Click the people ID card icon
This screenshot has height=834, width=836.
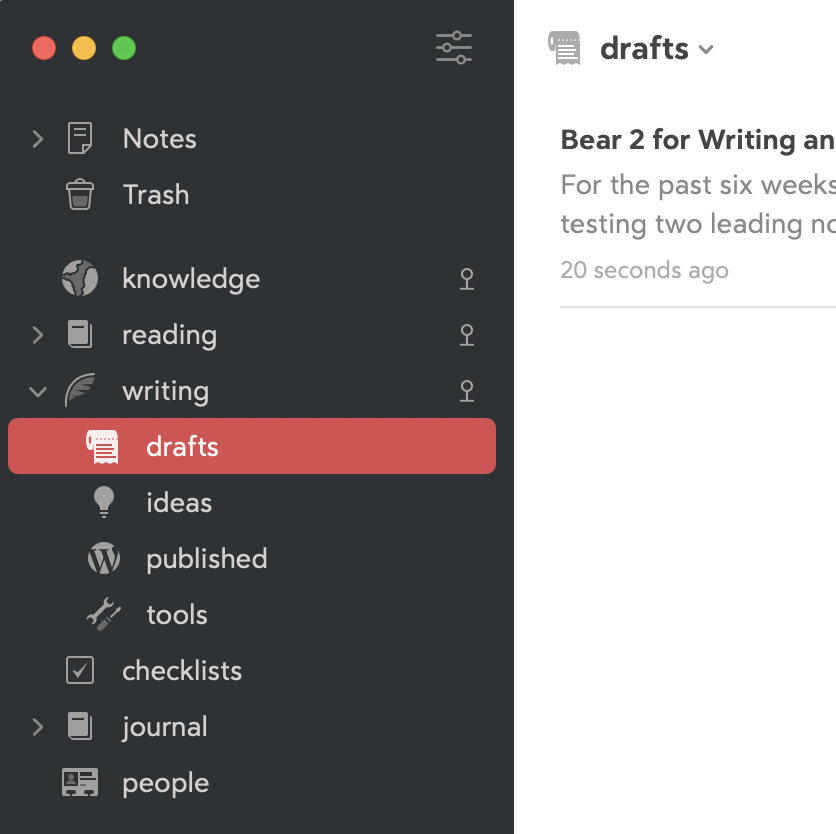click(x=80, y=782)
